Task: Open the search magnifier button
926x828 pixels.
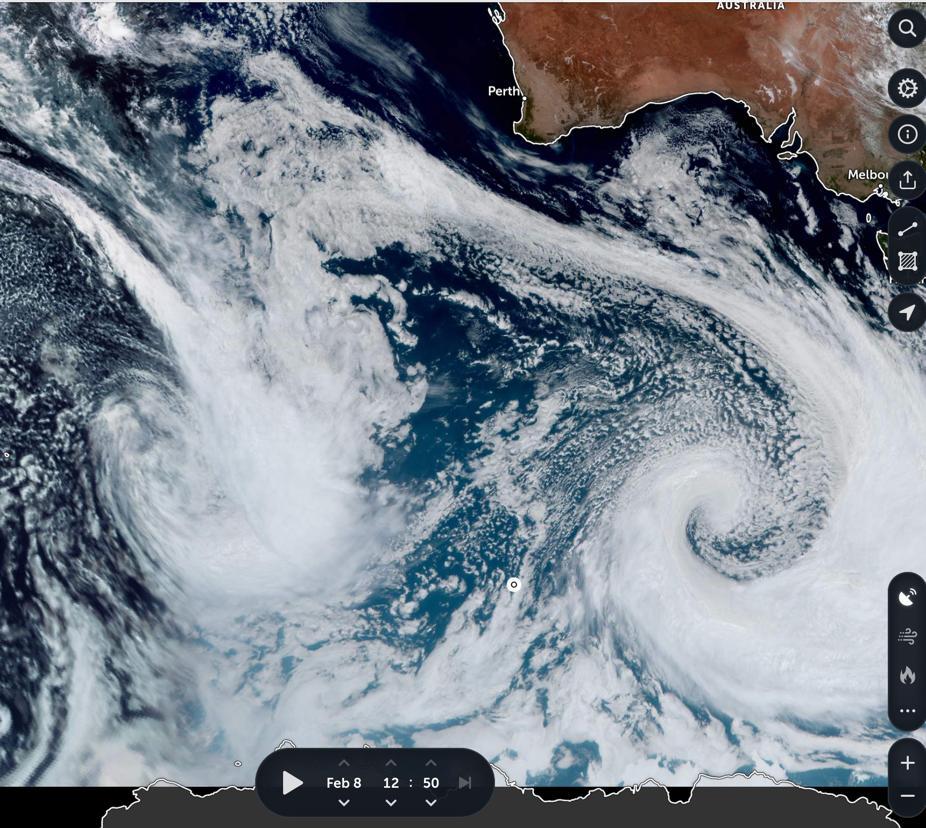Action: pos(906,28)
